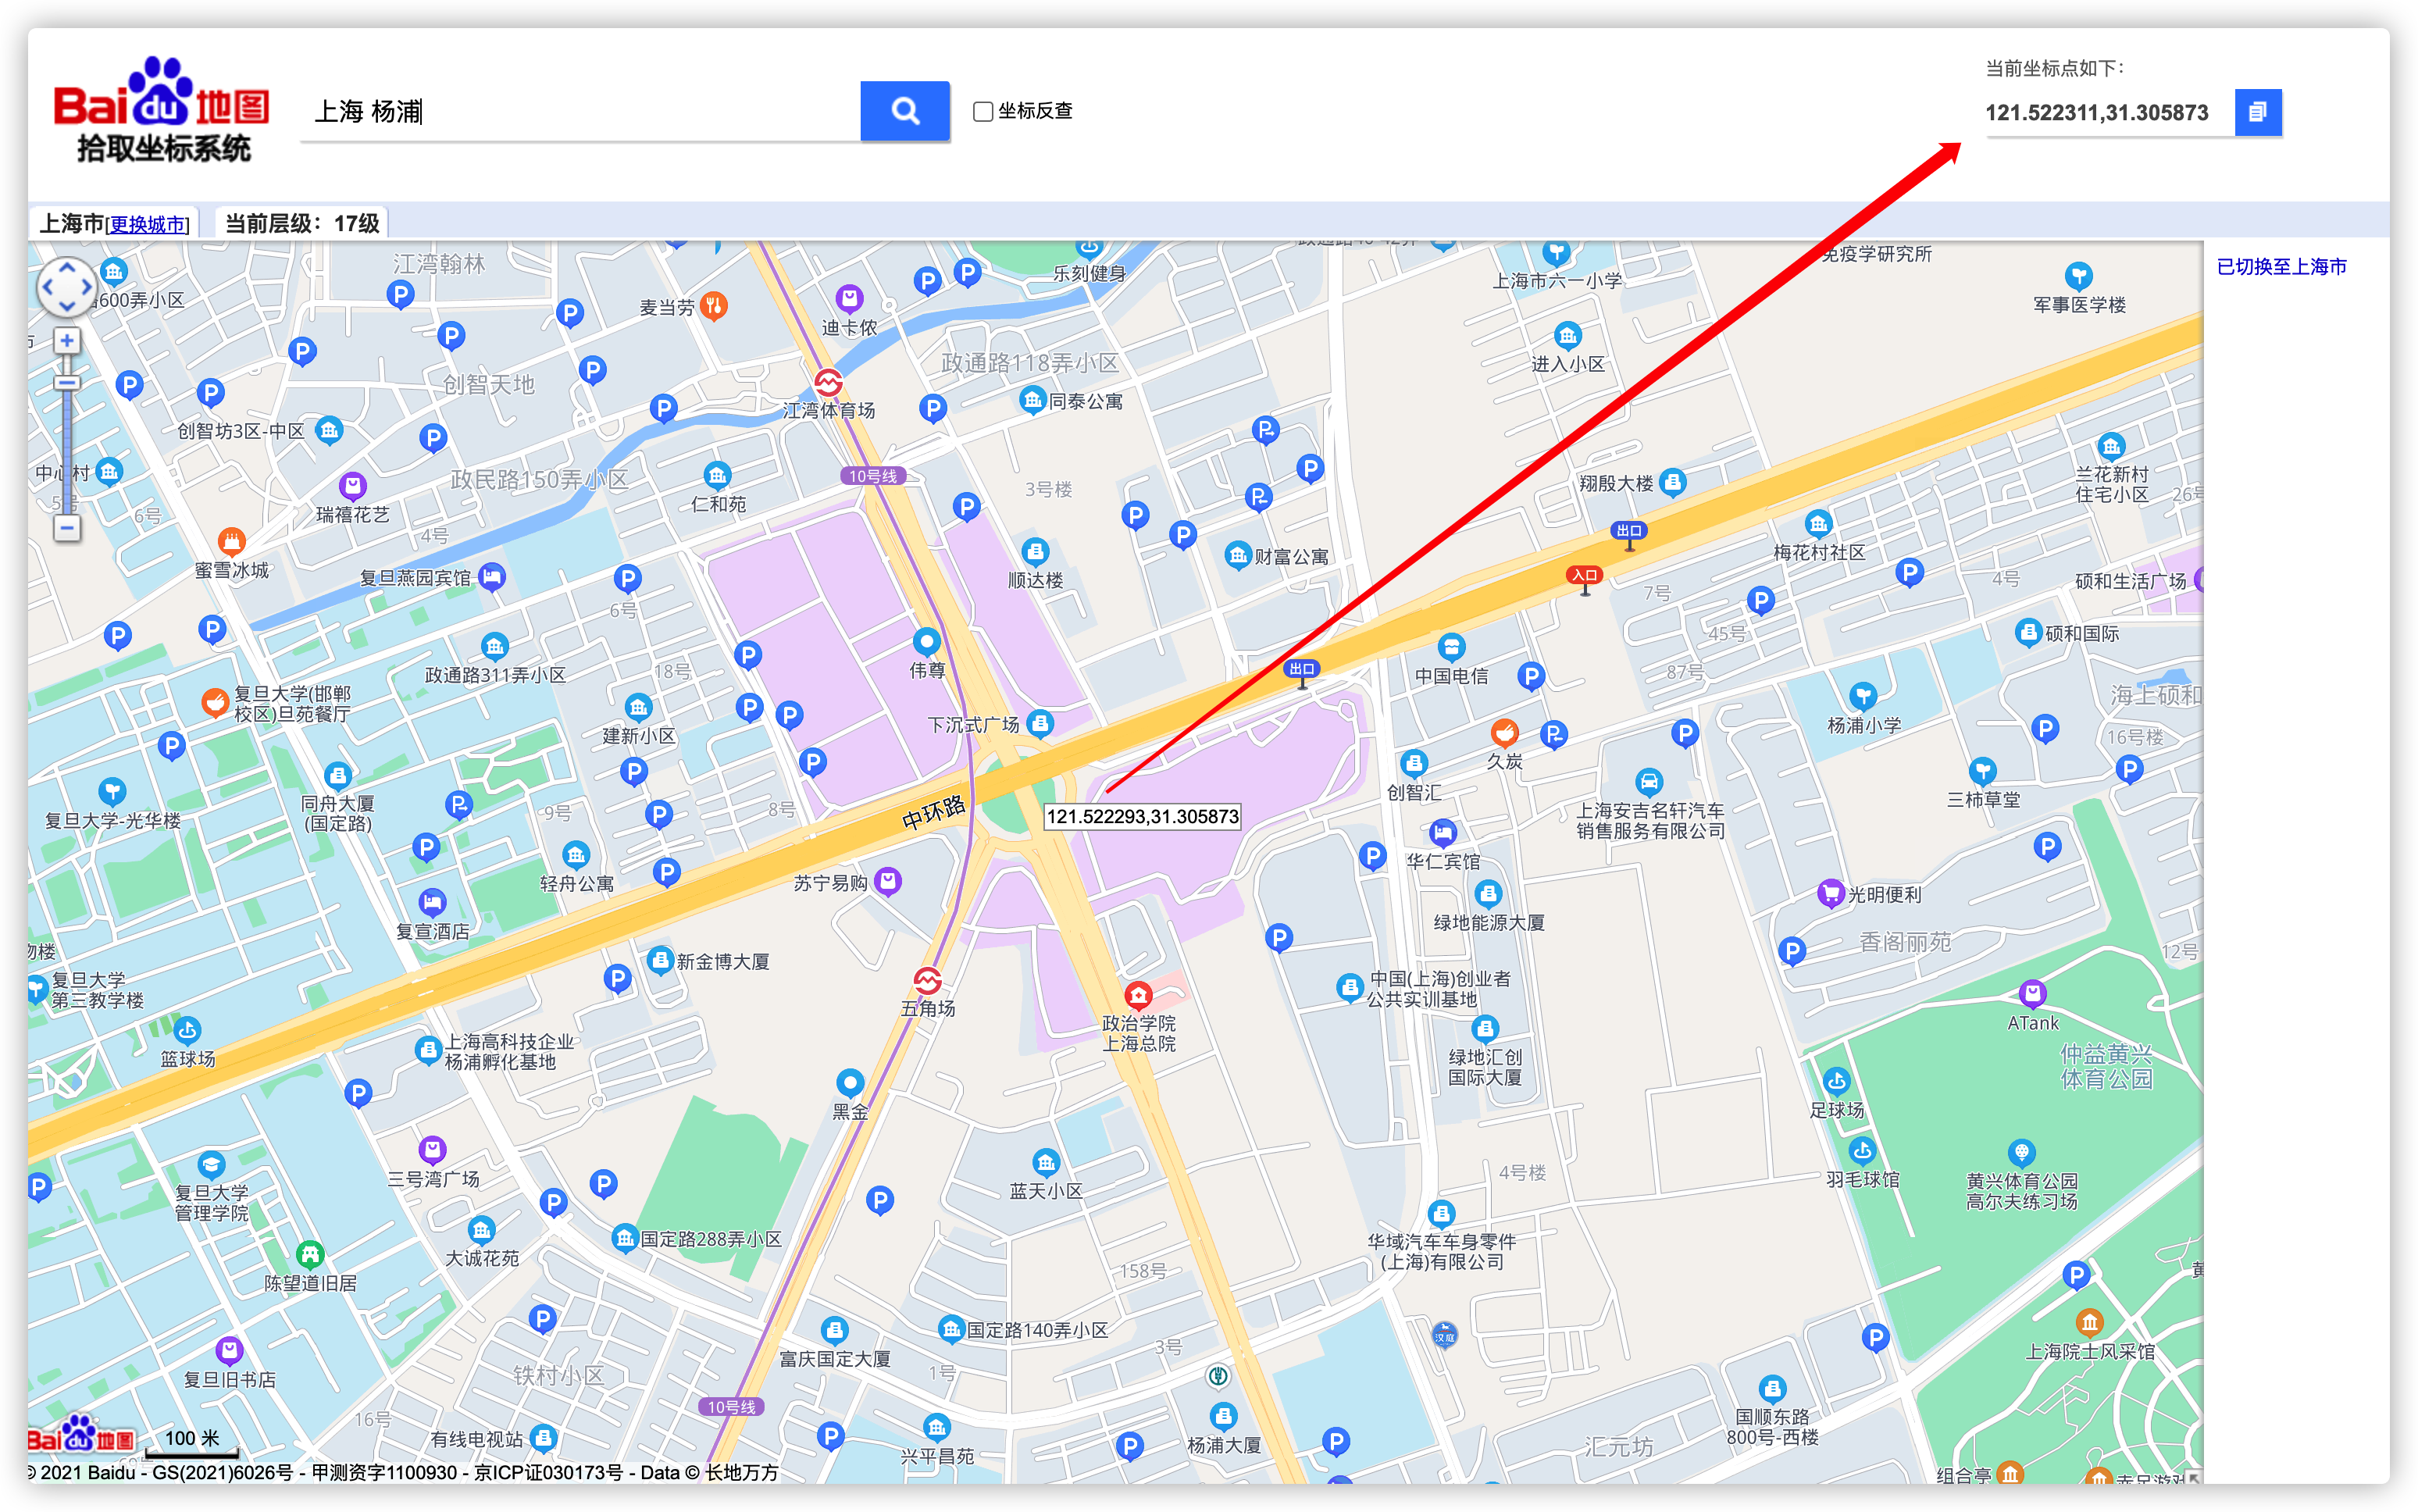Click the 江湾体育场 metro station icon
The width and height of the screenshot is (2418, 1512).
pyautogui.click(x=828, y=383)
